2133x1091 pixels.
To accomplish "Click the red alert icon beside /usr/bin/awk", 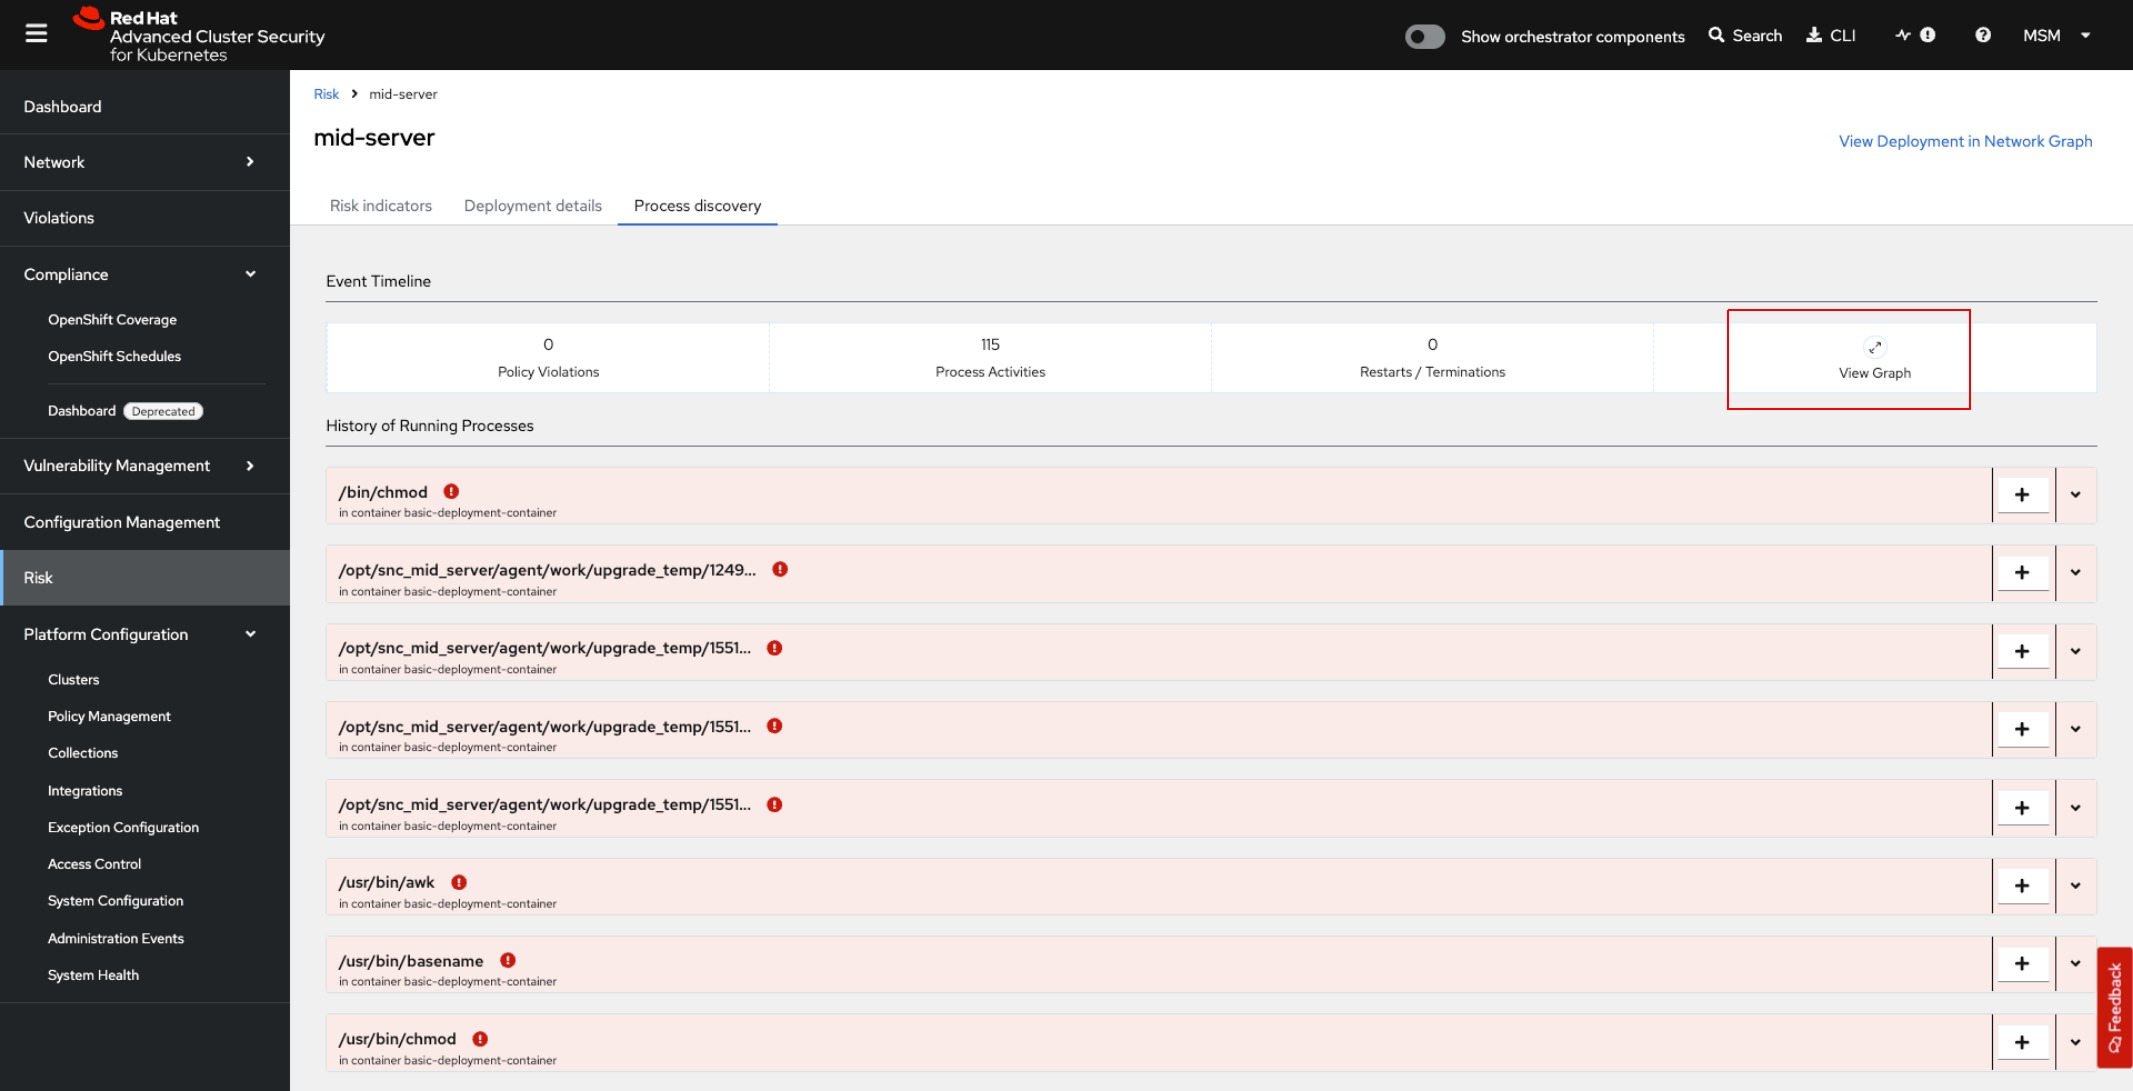I will [x=459, y=882].
